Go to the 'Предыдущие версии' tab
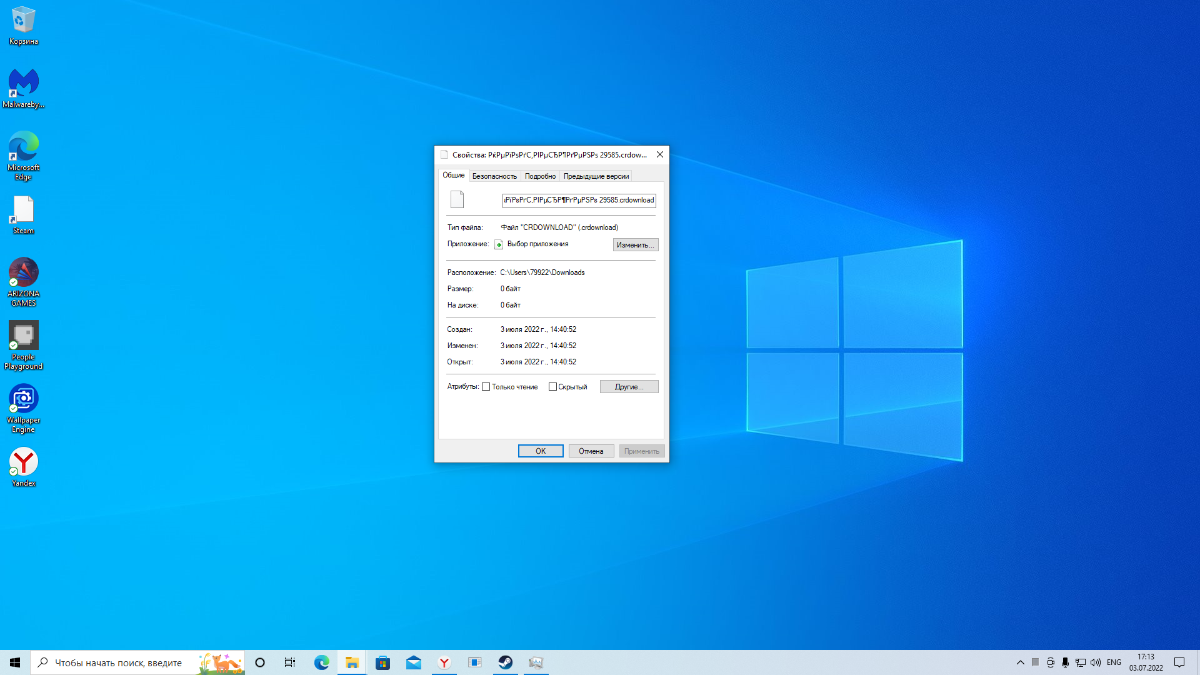 tap(596, 176)
